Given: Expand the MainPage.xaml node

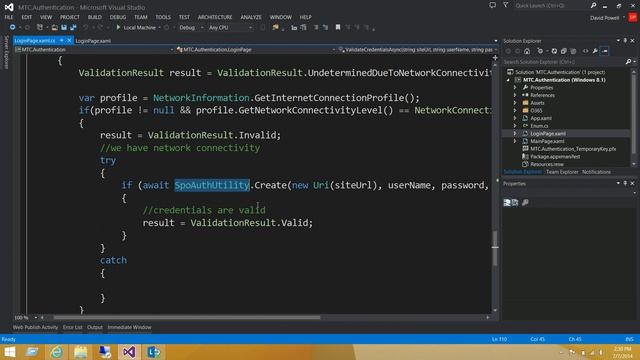Looking at the screenshot, I should tap(515, 141).
